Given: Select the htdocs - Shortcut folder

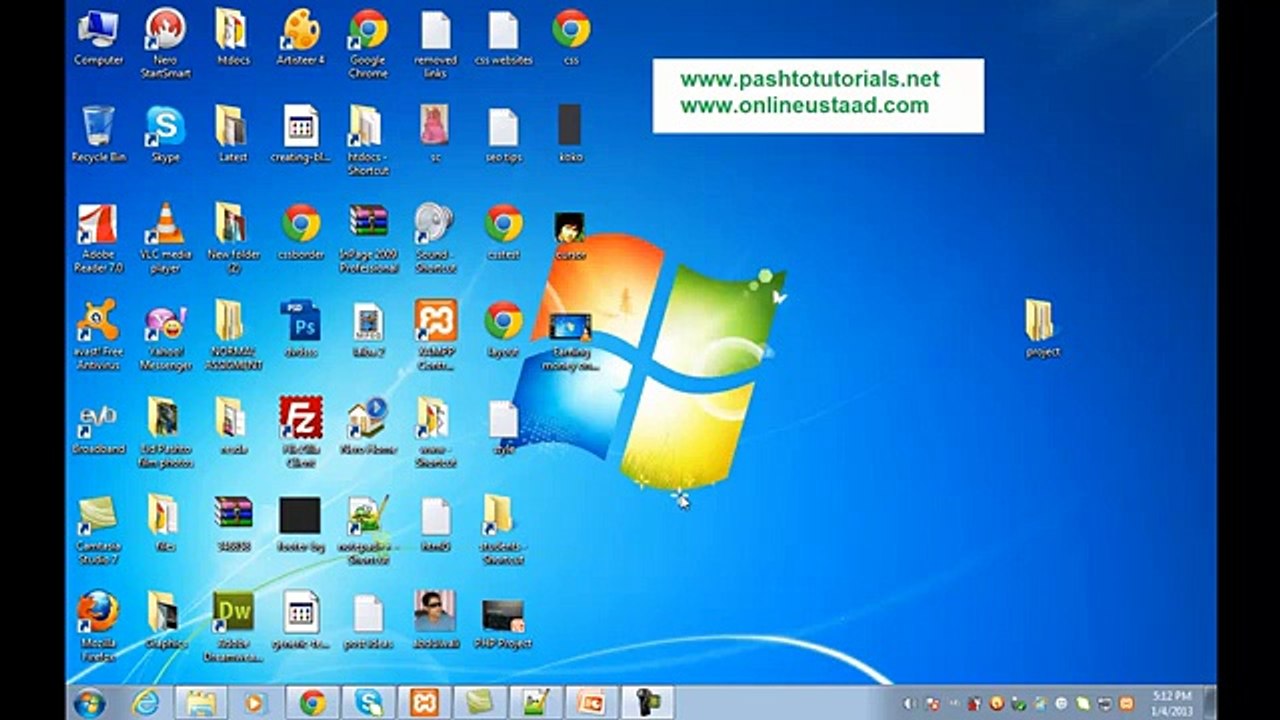Looking at the screenshot, I should point(368,141).
